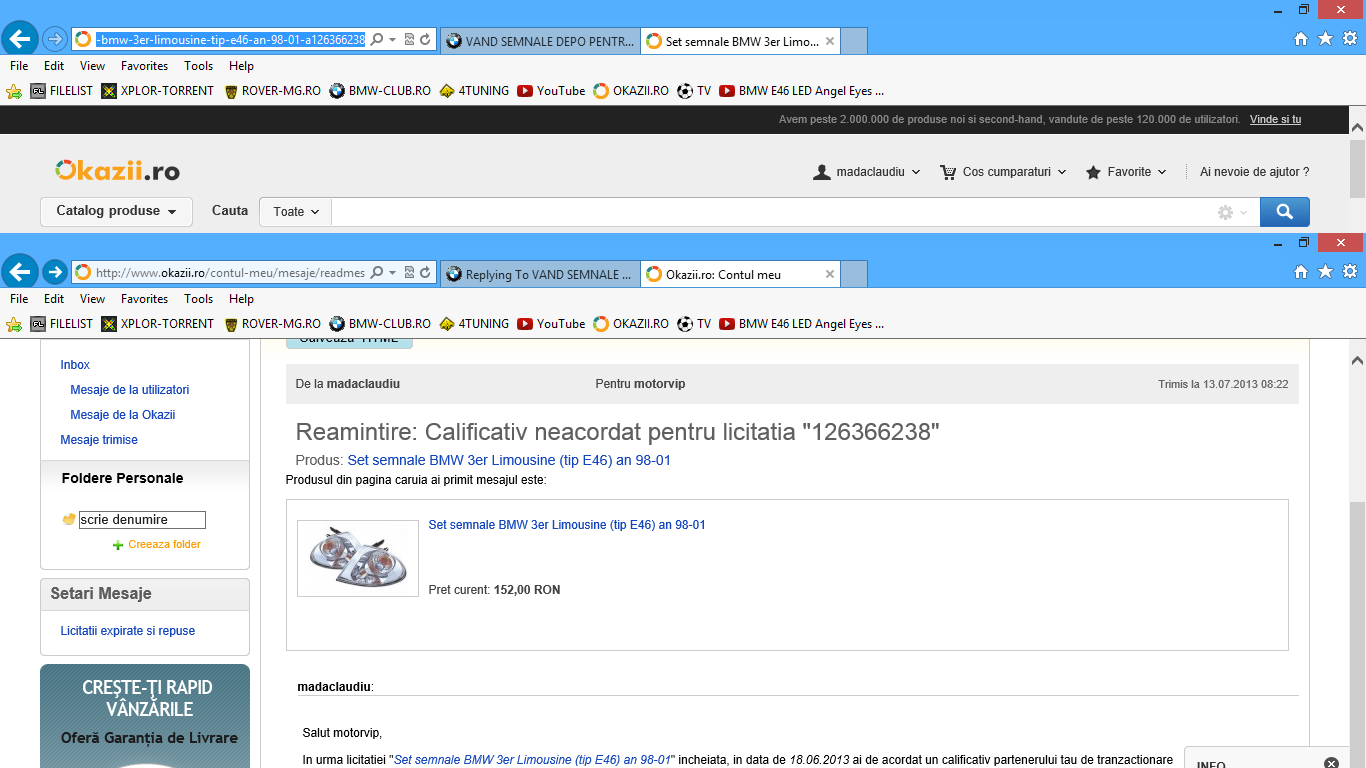Open Tools gear in Contul meu window

(1350, 272)
